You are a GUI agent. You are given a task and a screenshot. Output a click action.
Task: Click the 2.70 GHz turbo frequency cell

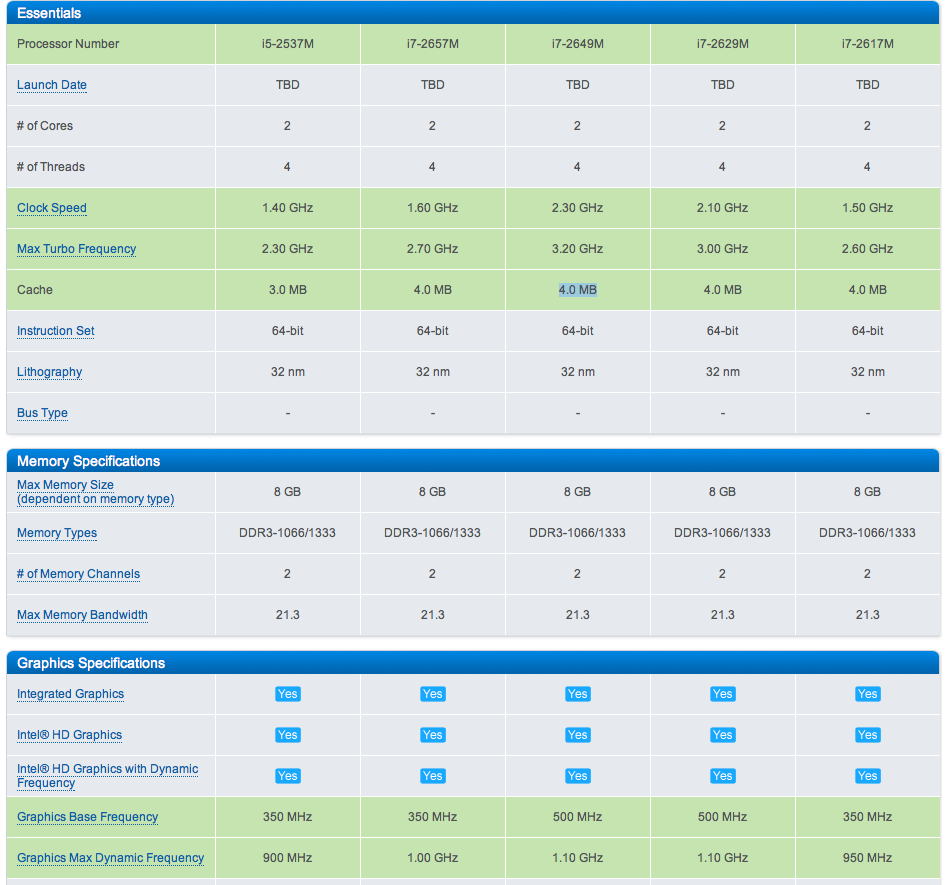point(433,249)
